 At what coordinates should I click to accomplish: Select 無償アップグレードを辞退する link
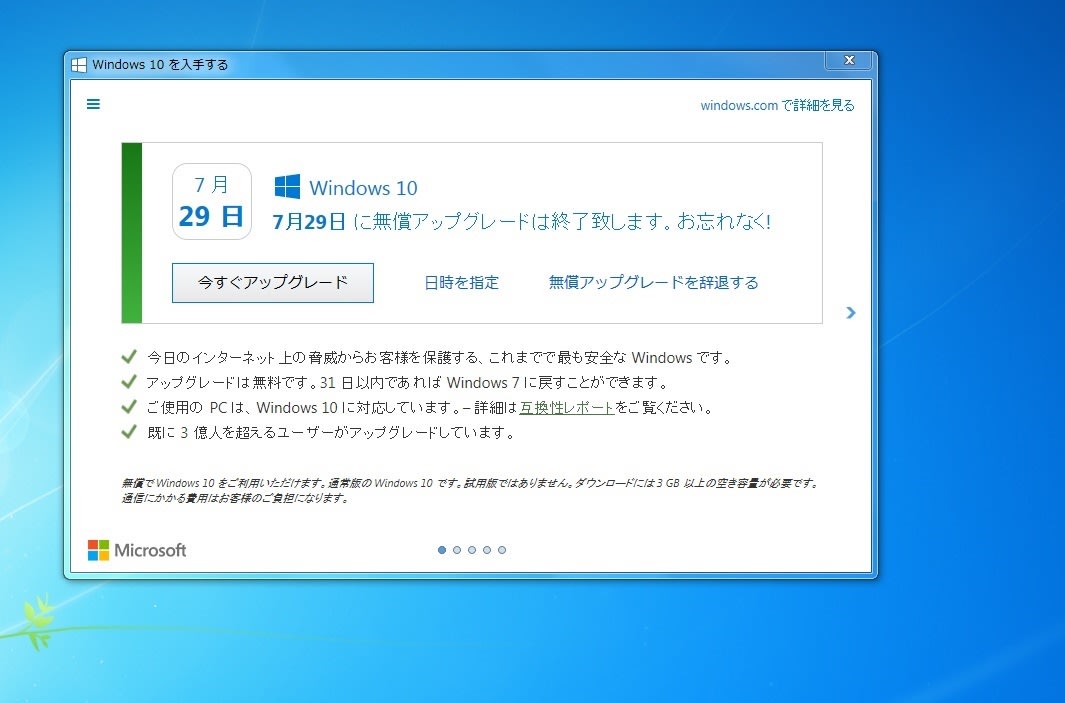[x=653, y=283]
